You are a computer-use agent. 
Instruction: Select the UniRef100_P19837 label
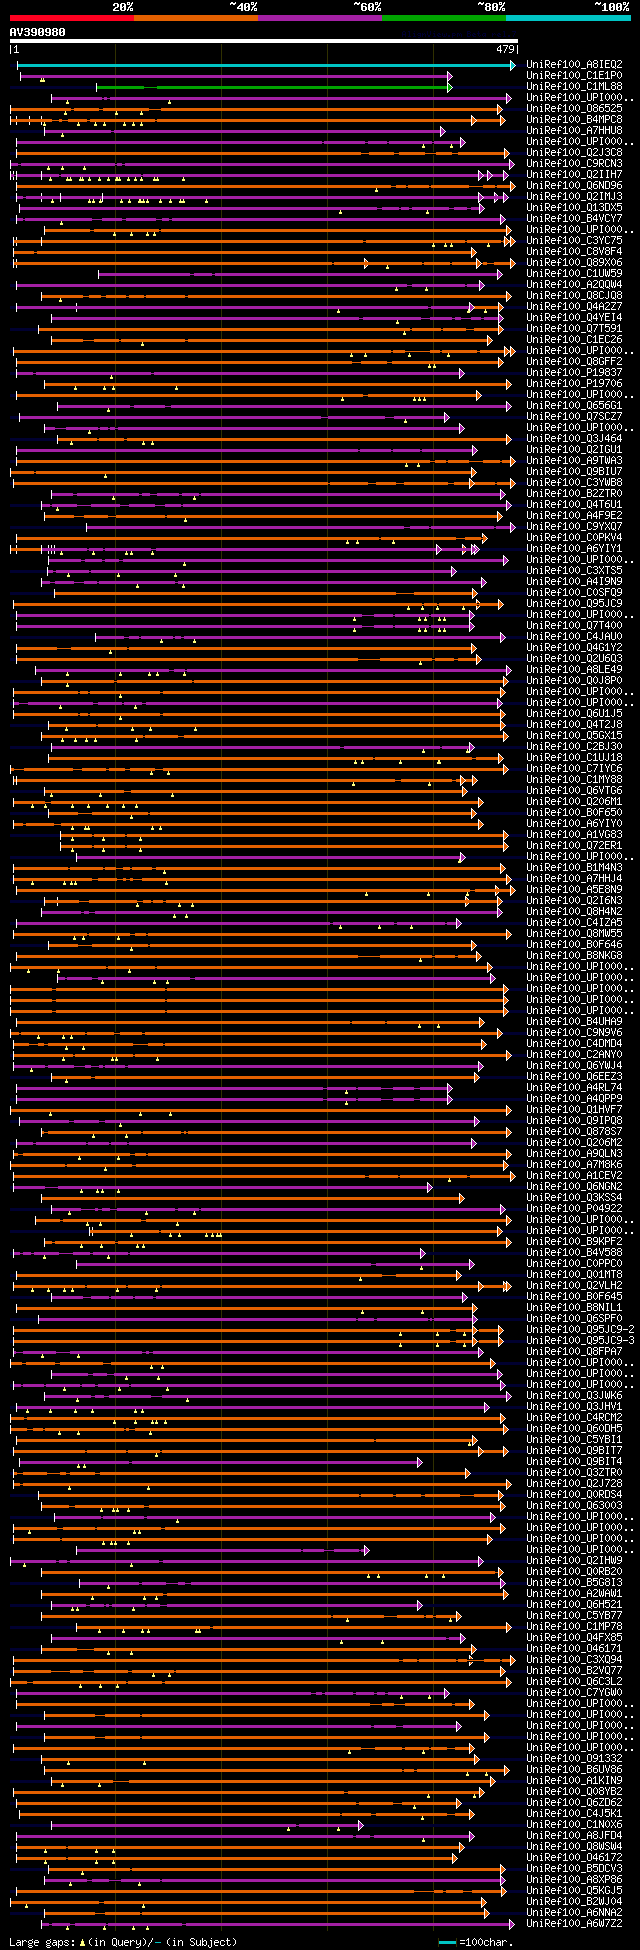click(574, 372)
